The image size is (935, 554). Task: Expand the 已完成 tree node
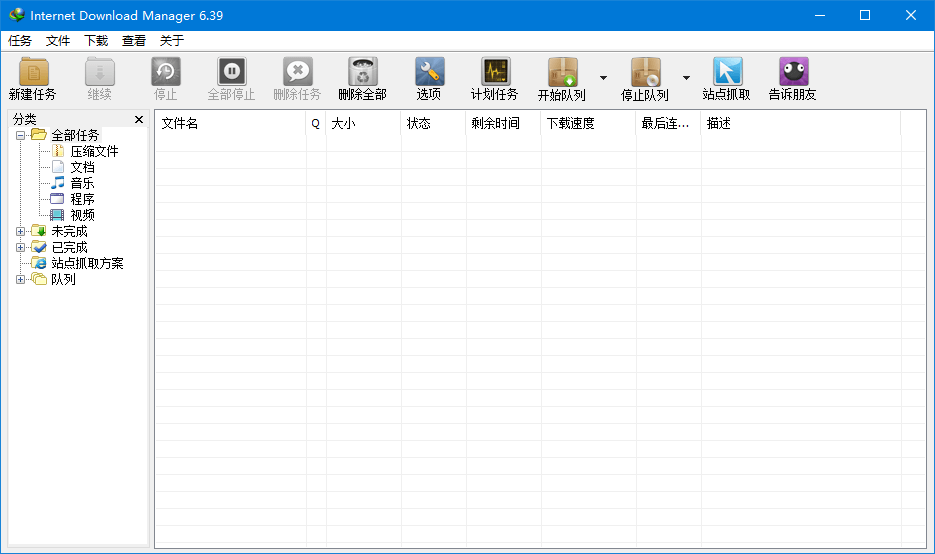(20, 247)
